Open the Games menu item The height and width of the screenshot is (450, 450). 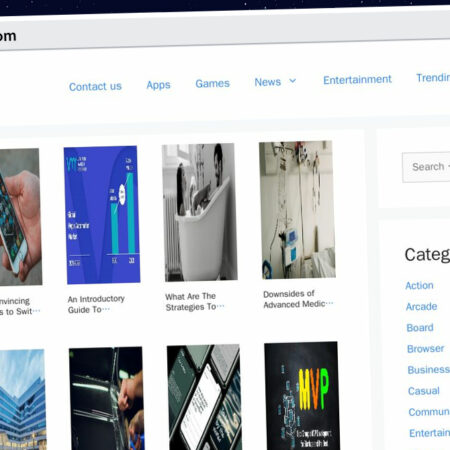[212, 83]
